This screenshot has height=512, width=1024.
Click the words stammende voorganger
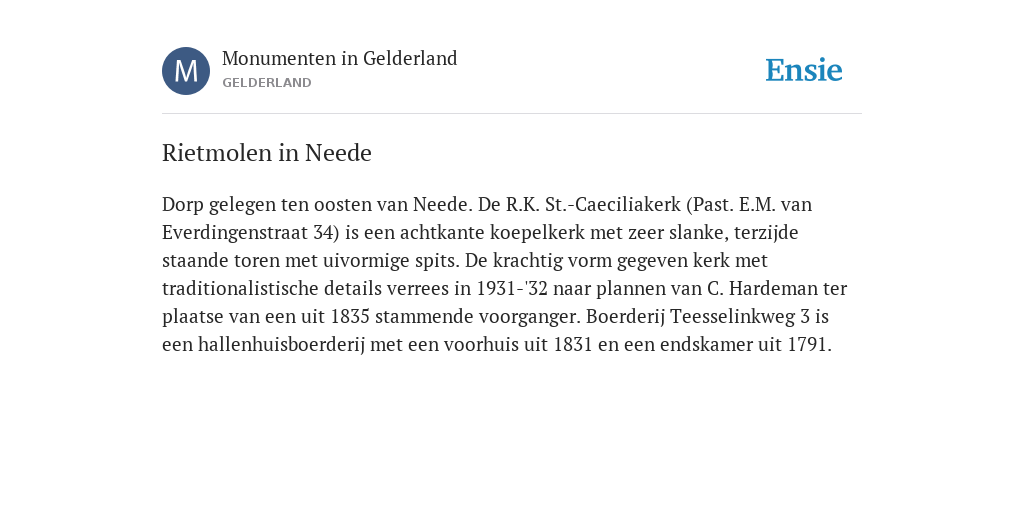tap(478, 317)
